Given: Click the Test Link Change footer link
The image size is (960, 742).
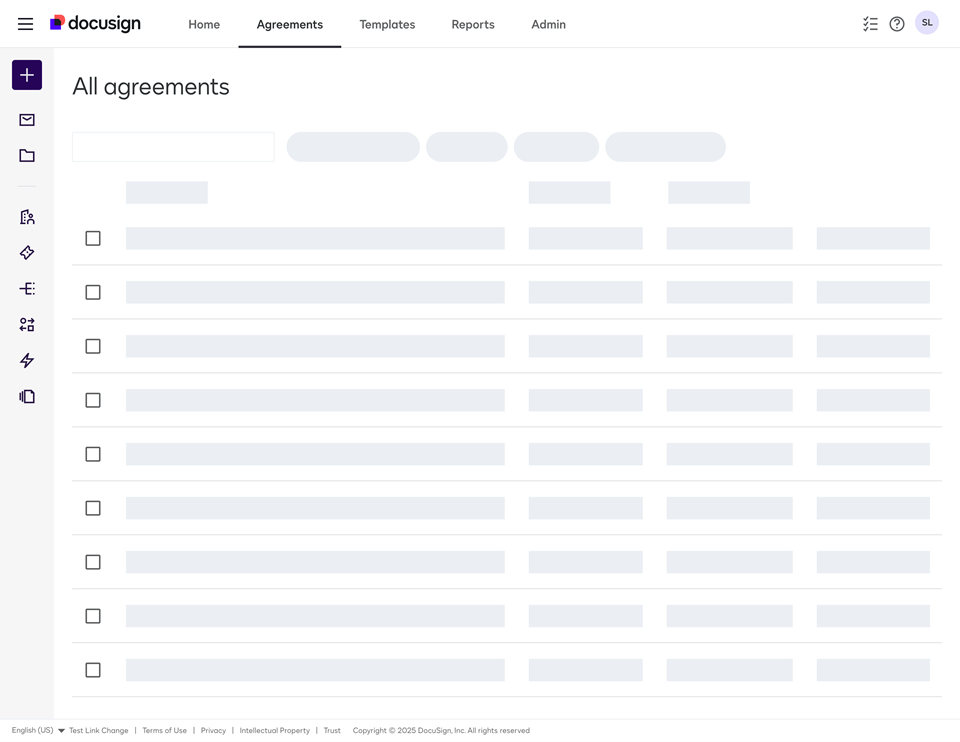Looking at the screenshot, I should pos(99,730).
